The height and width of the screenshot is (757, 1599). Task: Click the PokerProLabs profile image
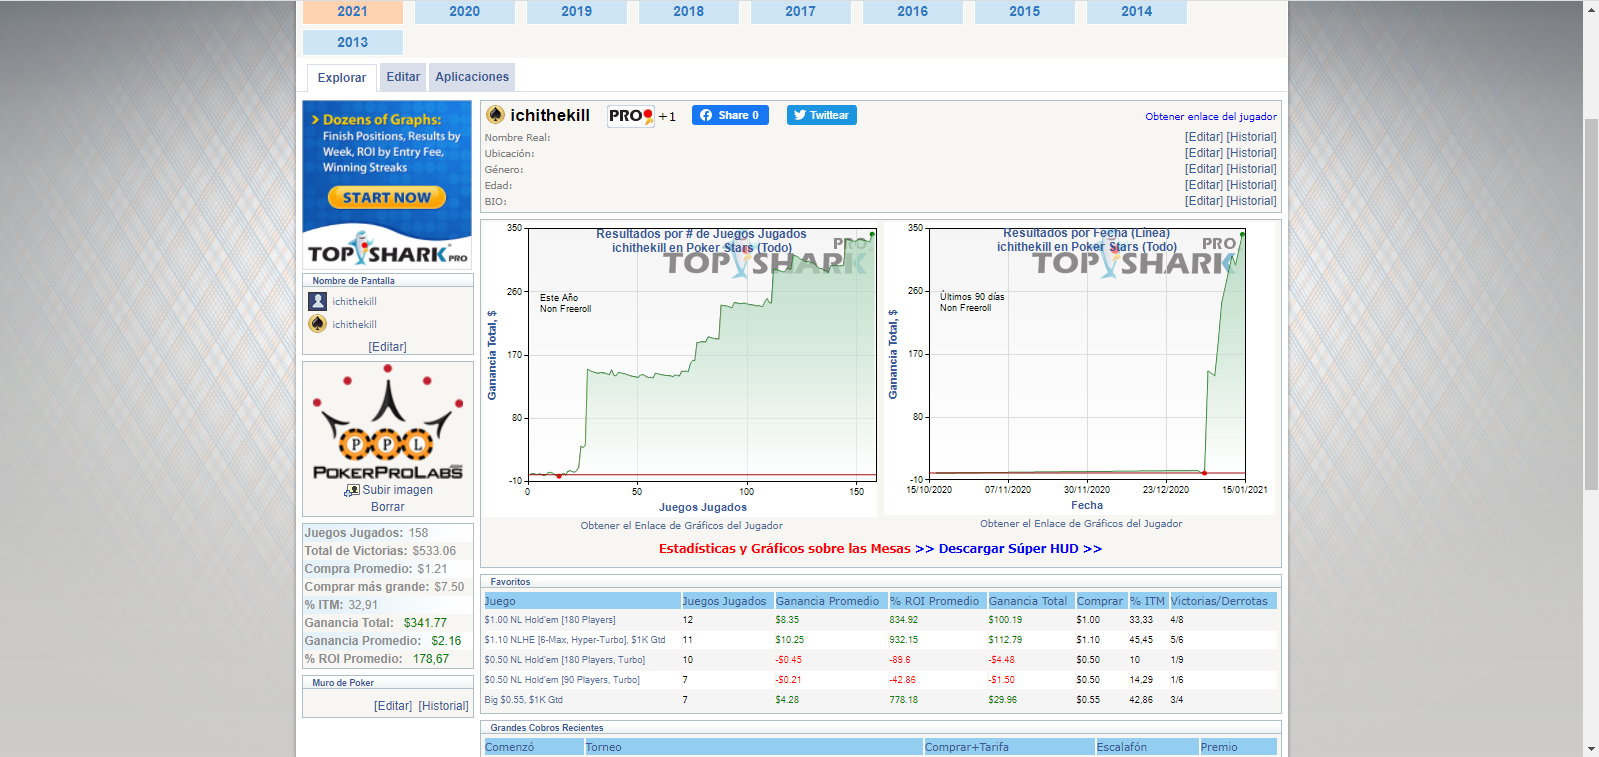pyautogui.click(x=388, y=422)
